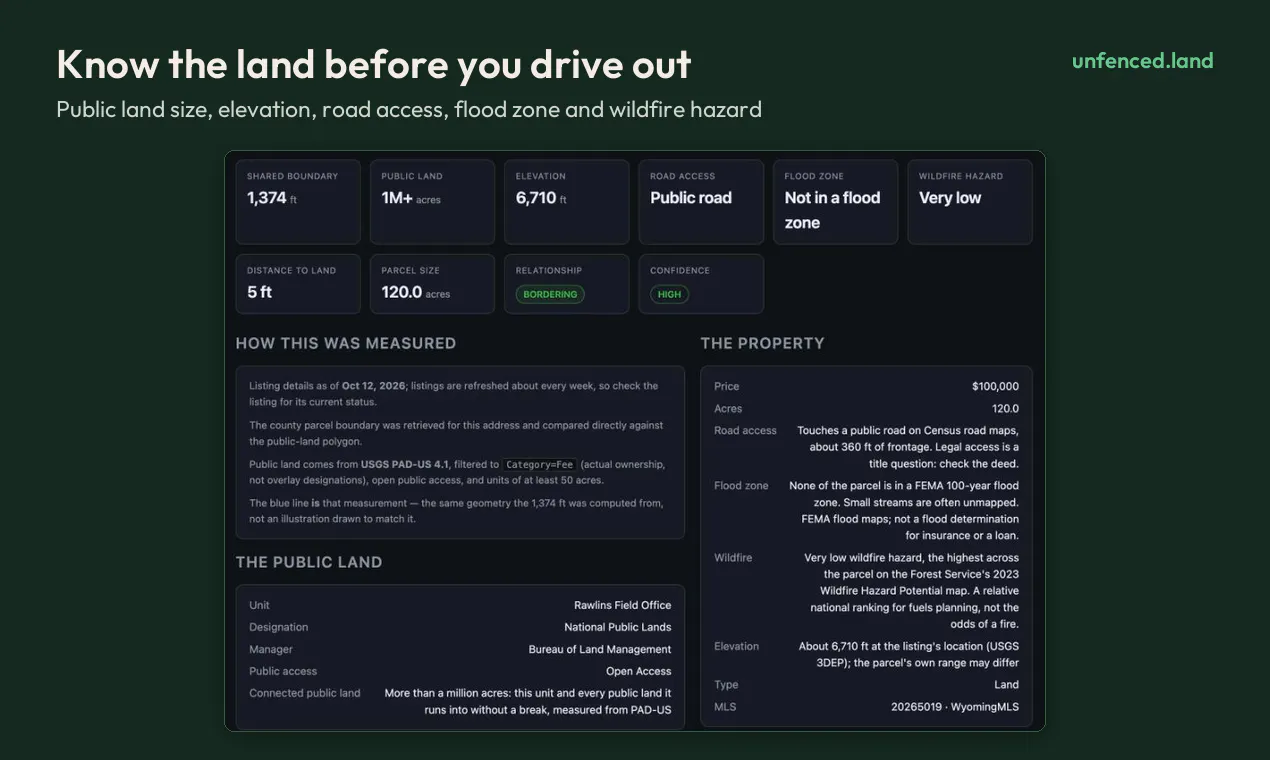Select the Parcel Size 120.0 acres card

(432, 284)
